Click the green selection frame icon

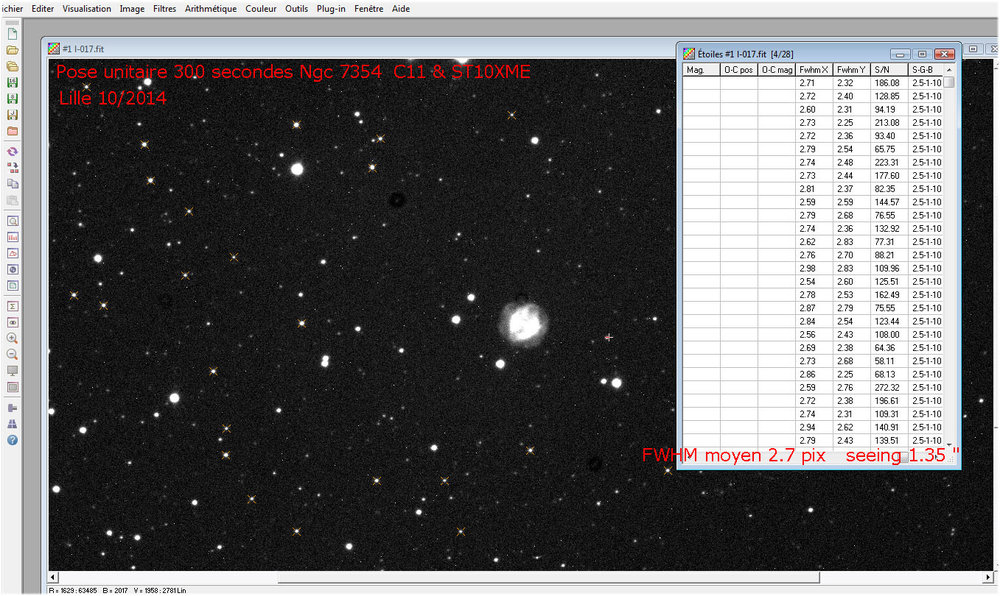click(12, 286)
